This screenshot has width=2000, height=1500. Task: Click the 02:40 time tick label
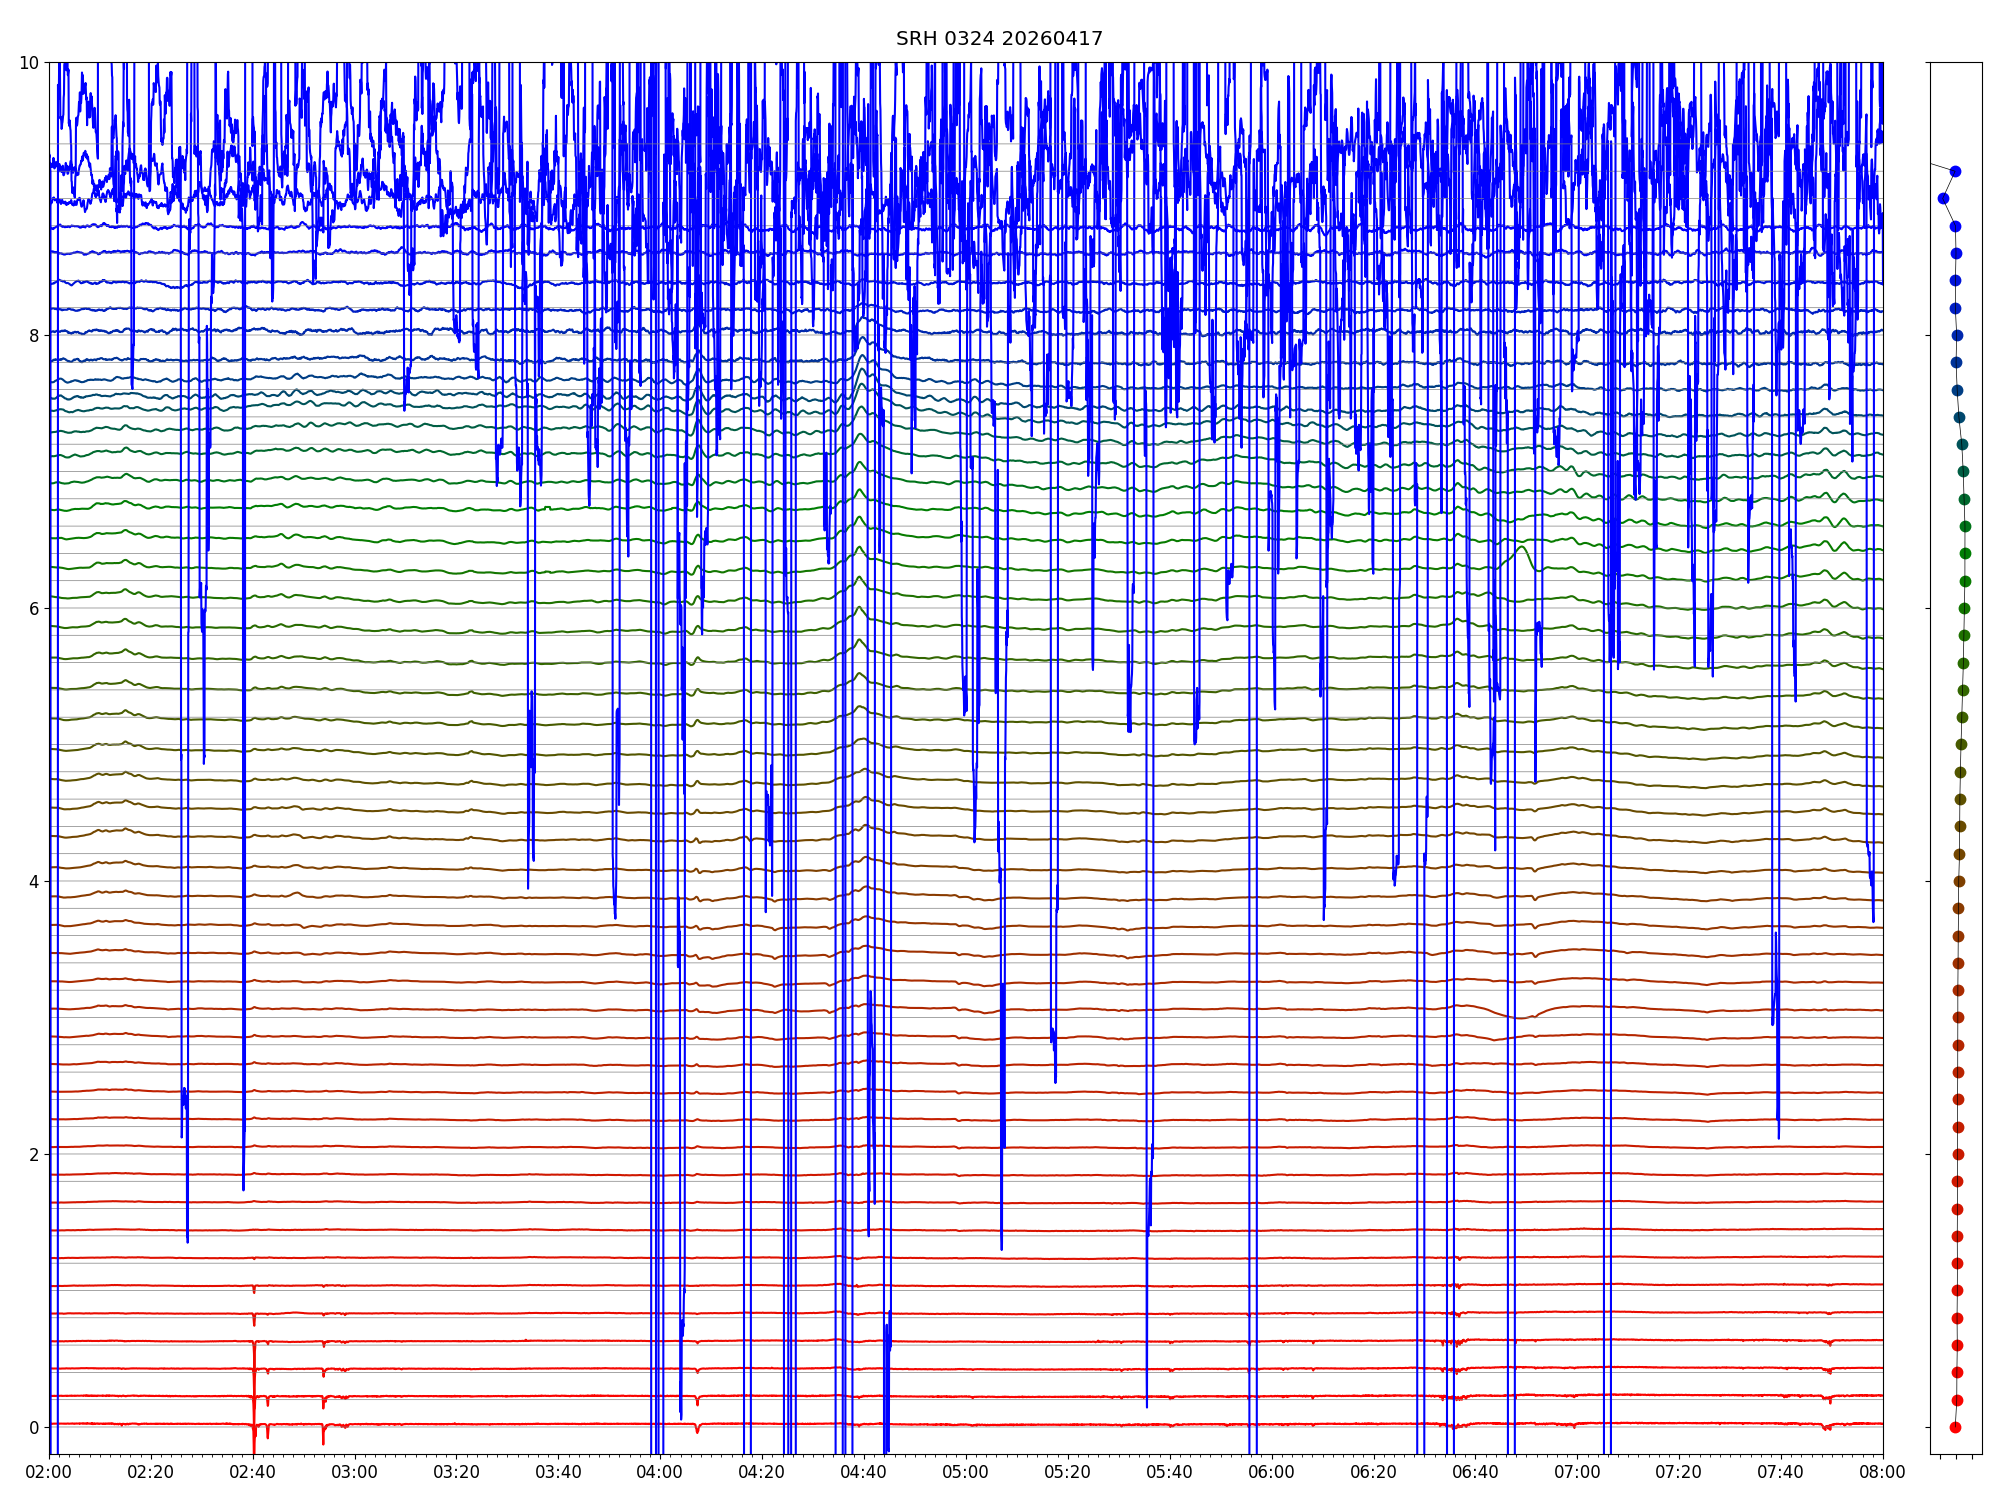pyautogui.click(x=253, y=1472)
